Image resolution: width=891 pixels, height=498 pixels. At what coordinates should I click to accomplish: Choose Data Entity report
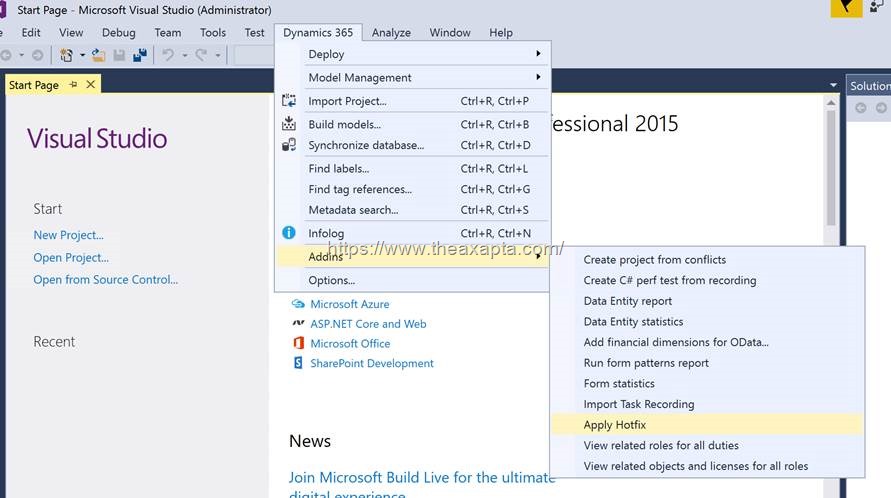click(x=707, y=301)
